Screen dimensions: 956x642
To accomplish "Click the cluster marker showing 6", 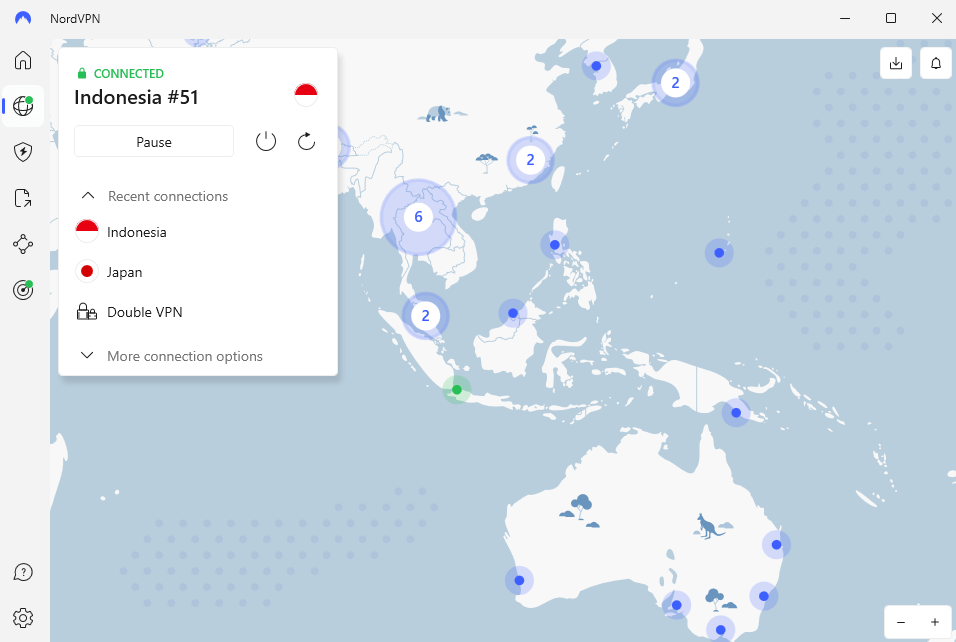I will (418, 216).
